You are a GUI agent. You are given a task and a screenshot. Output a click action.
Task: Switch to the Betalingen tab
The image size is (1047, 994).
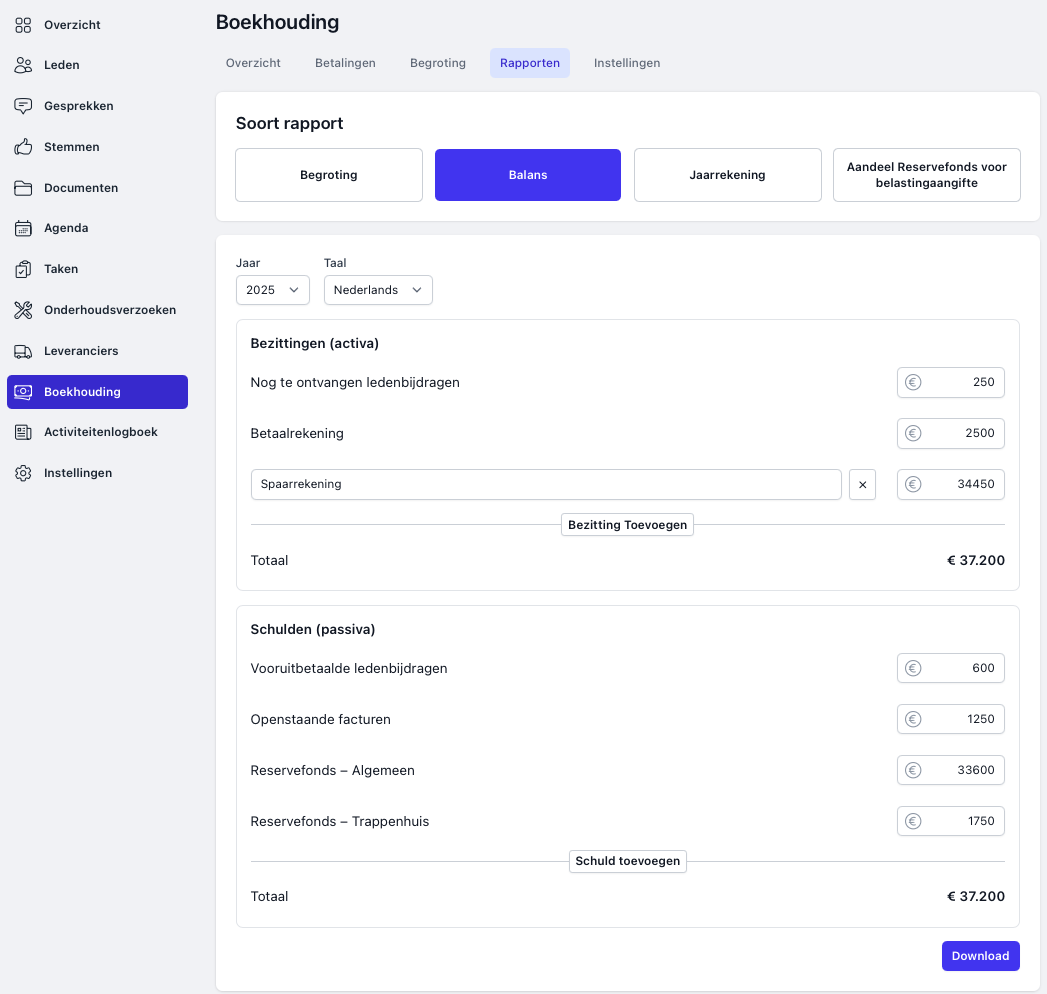[345, 63]
